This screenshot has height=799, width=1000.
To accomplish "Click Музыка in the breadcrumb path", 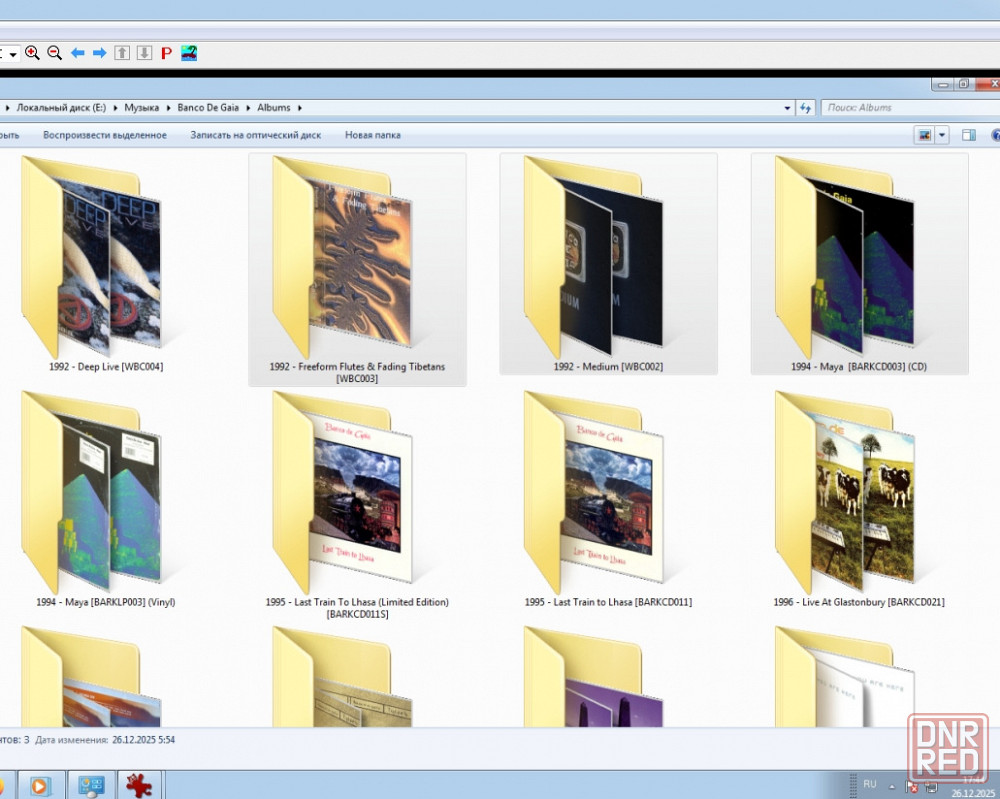I will tap(141, 108).
